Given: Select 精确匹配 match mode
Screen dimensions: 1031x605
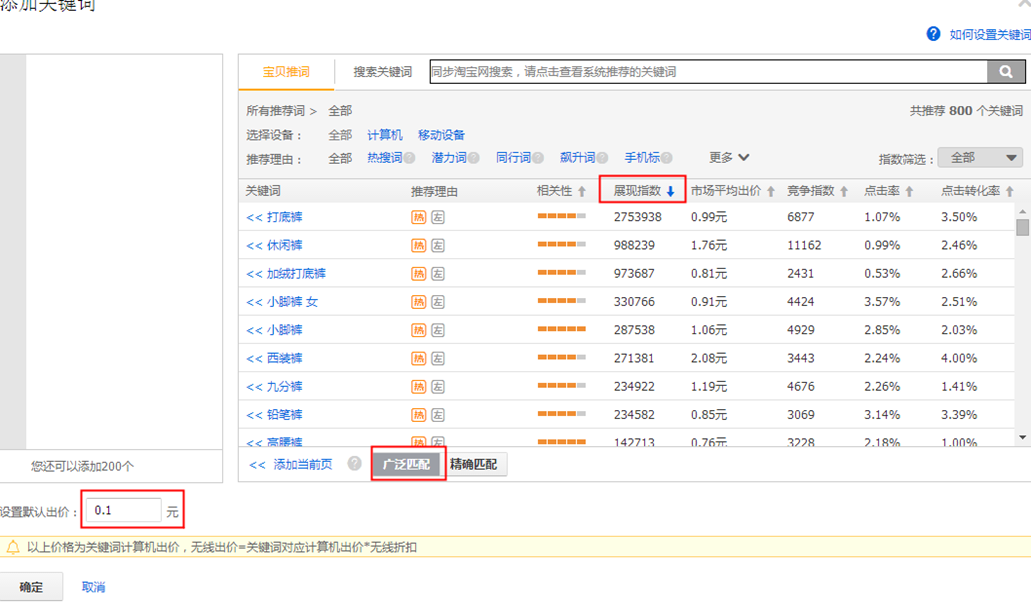Looking at the screenshot, I should (x=473, y=464).
